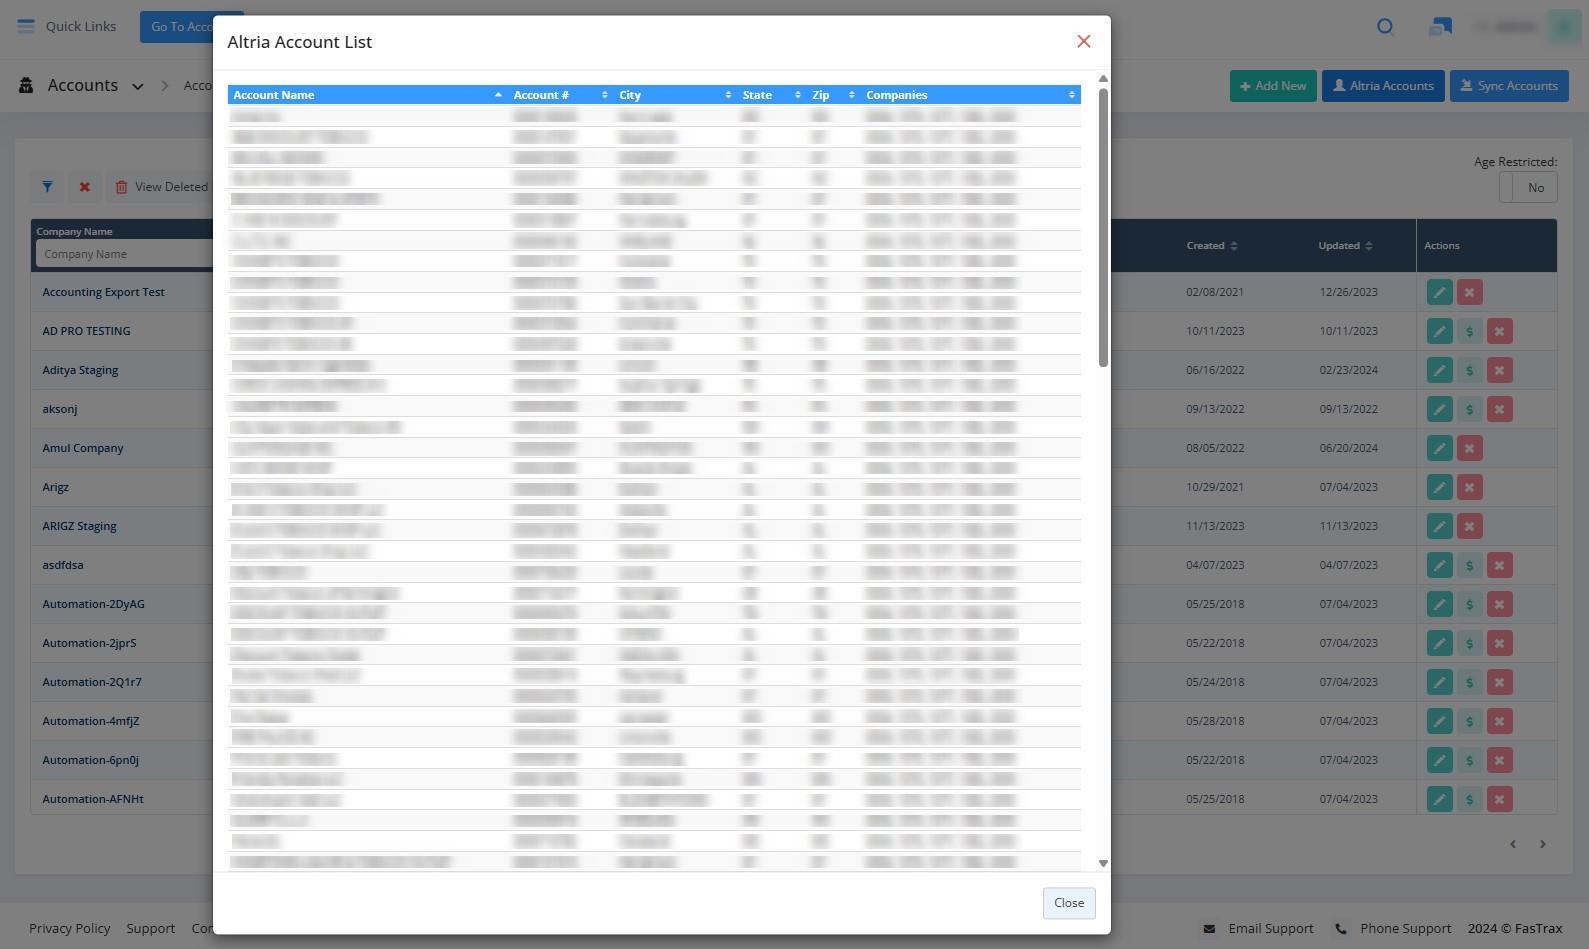1589x949 pixels.
Task: Click the Quick Links label
Action: point(81,26)
